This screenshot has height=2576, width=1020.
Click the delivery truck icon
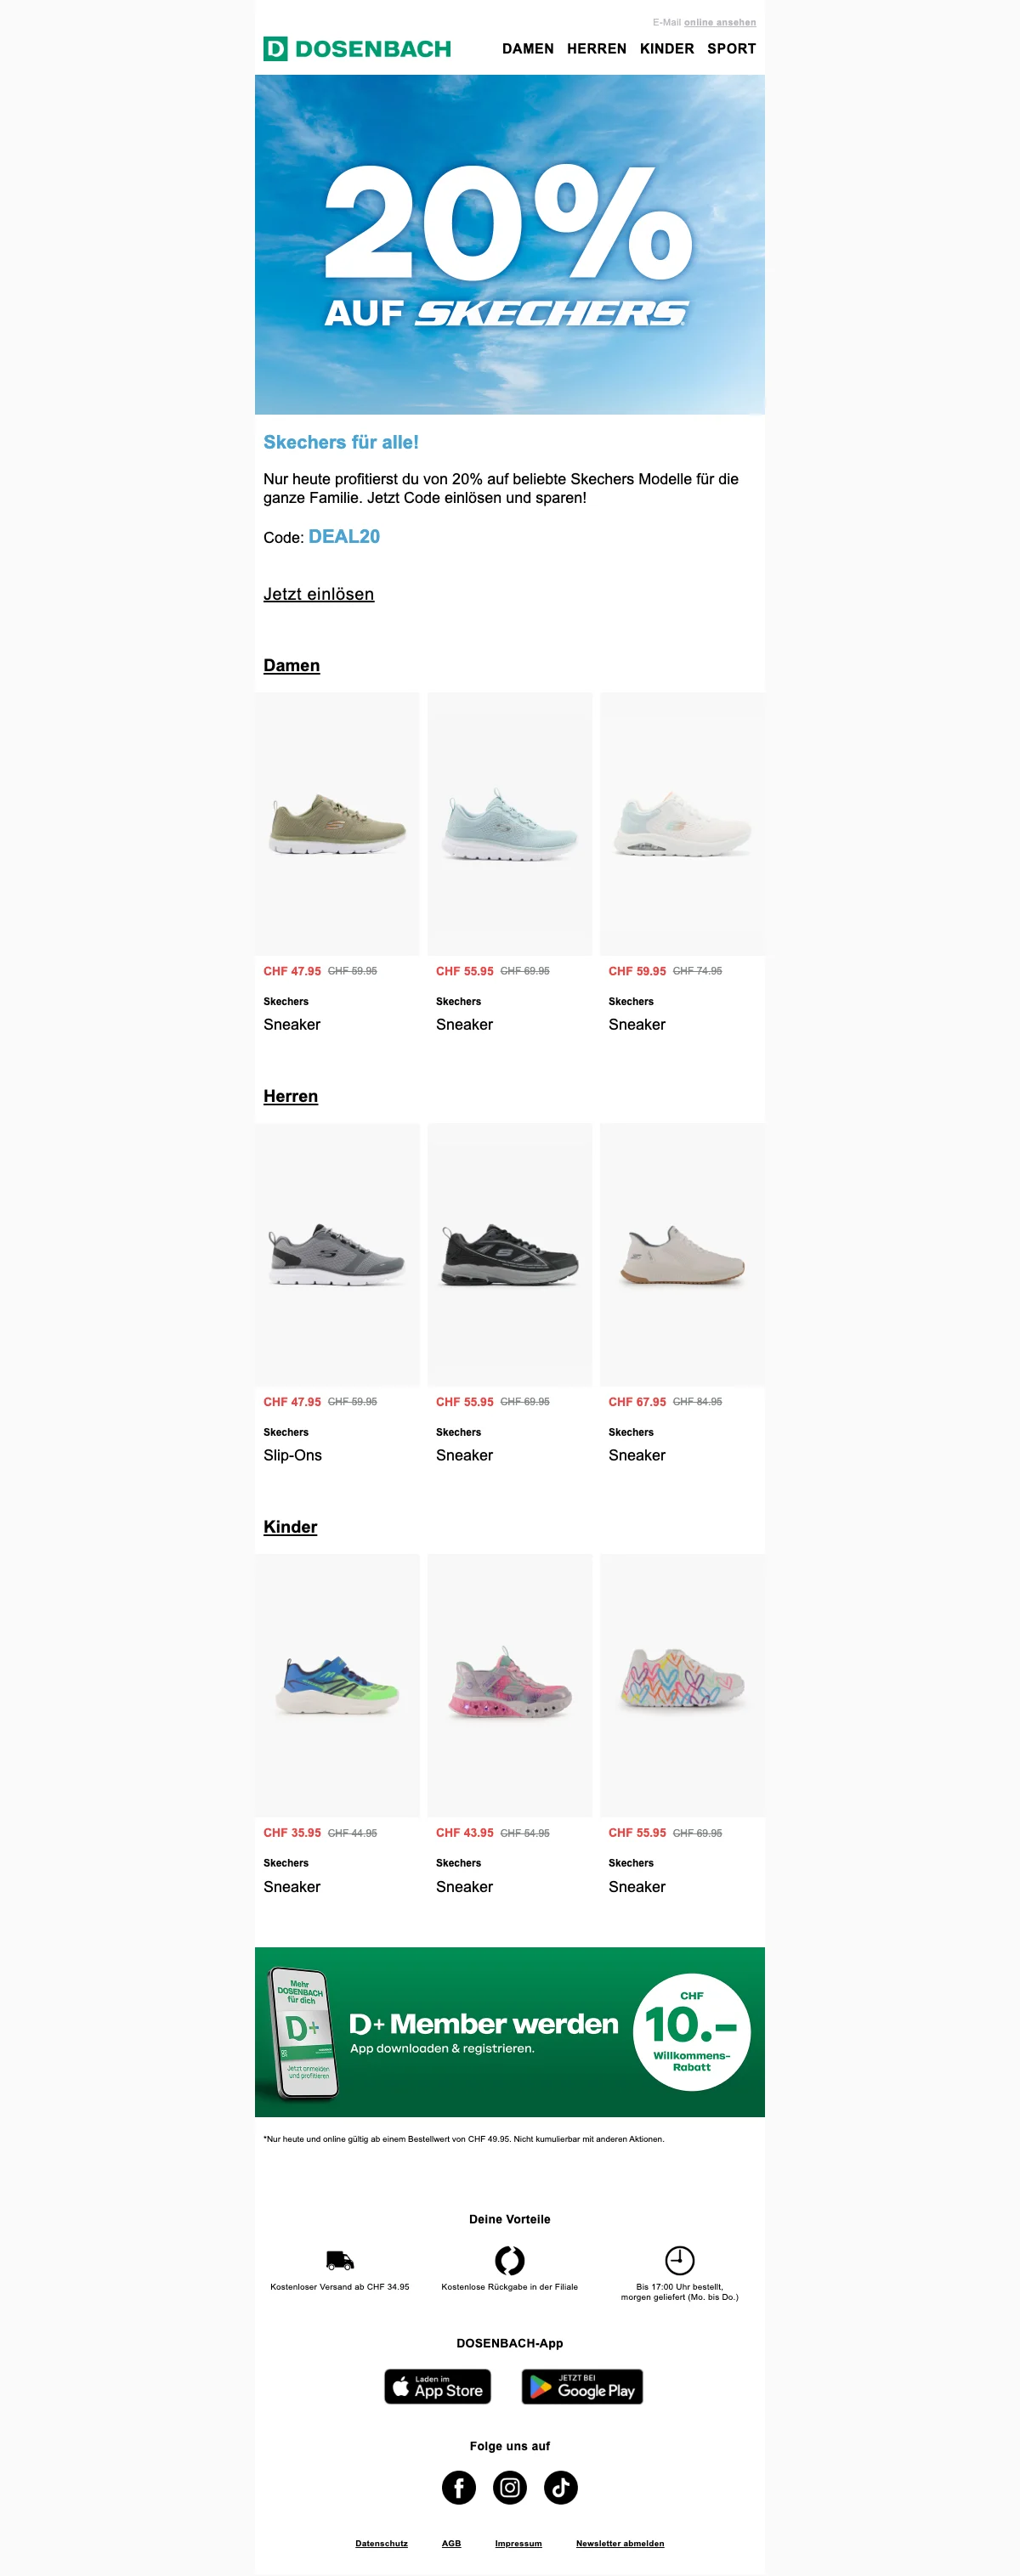pyautogui.click(x=340, y=2259)
